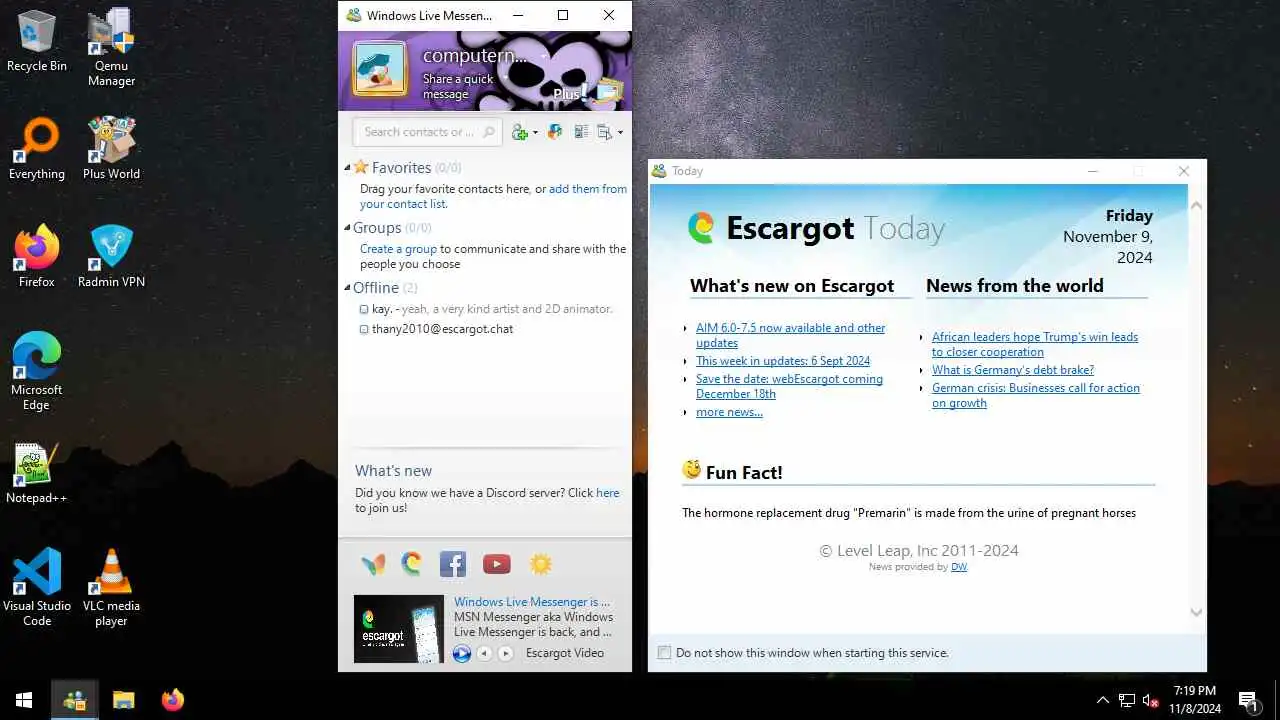Click the Escargot swirl tab icon

412,564
